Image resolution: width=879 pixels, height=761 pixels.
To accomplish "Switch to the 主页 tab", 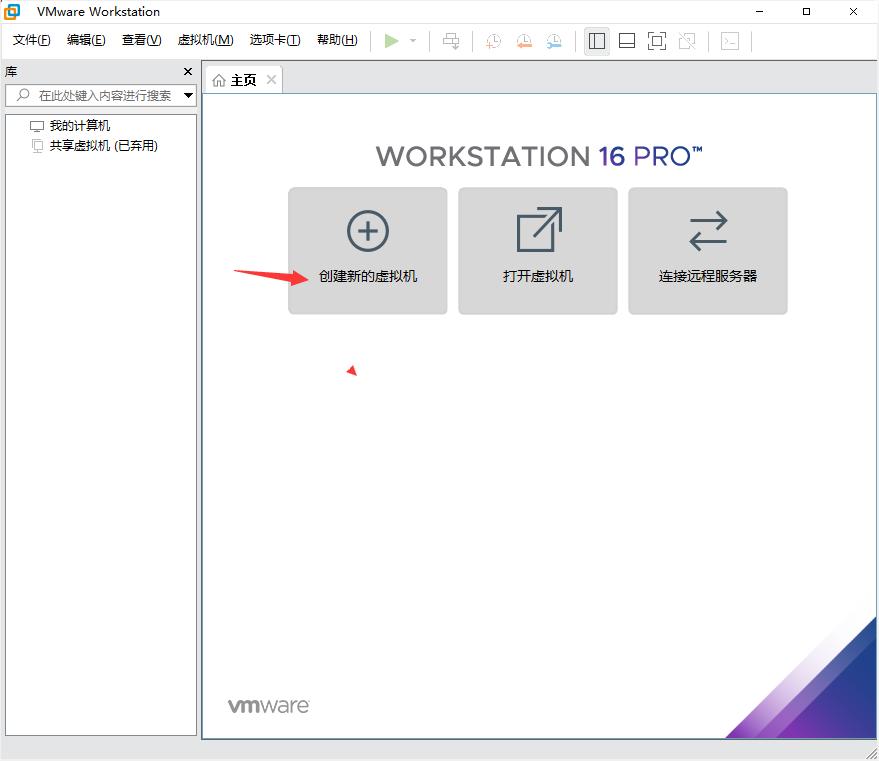I will coord(241,80).
